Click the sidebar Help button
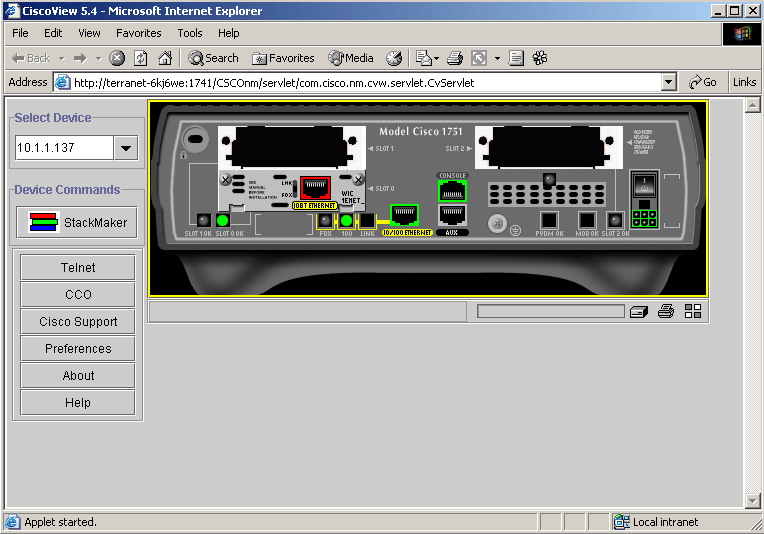764x534 pixels. point(78,402)
